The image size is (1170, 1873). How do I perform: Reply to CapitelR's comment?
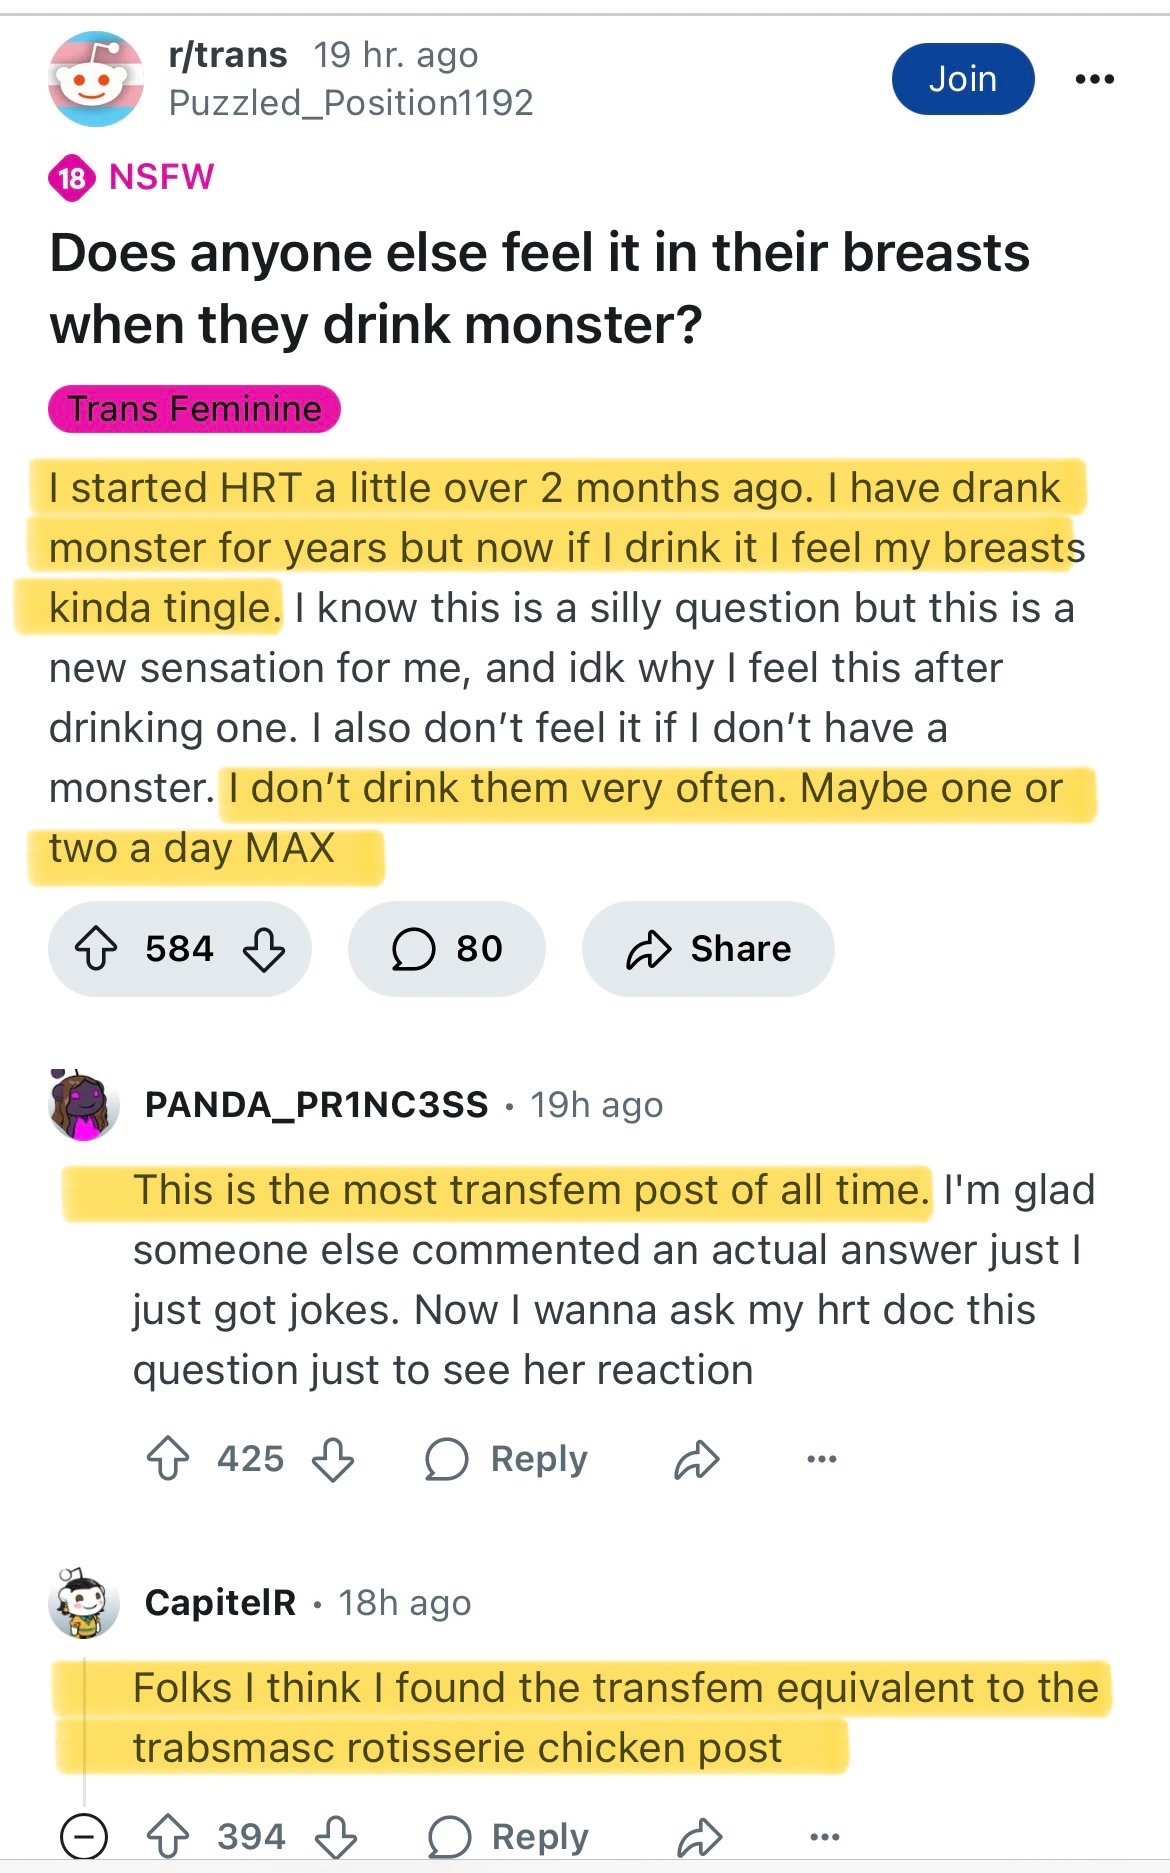[x=509, y=1836]
